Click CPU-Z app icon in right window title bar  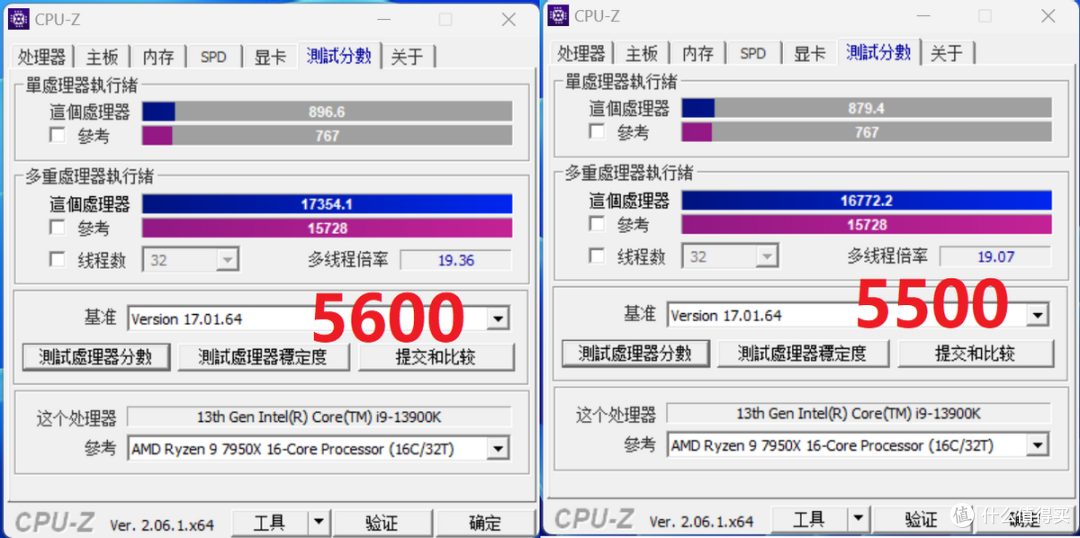558,15
